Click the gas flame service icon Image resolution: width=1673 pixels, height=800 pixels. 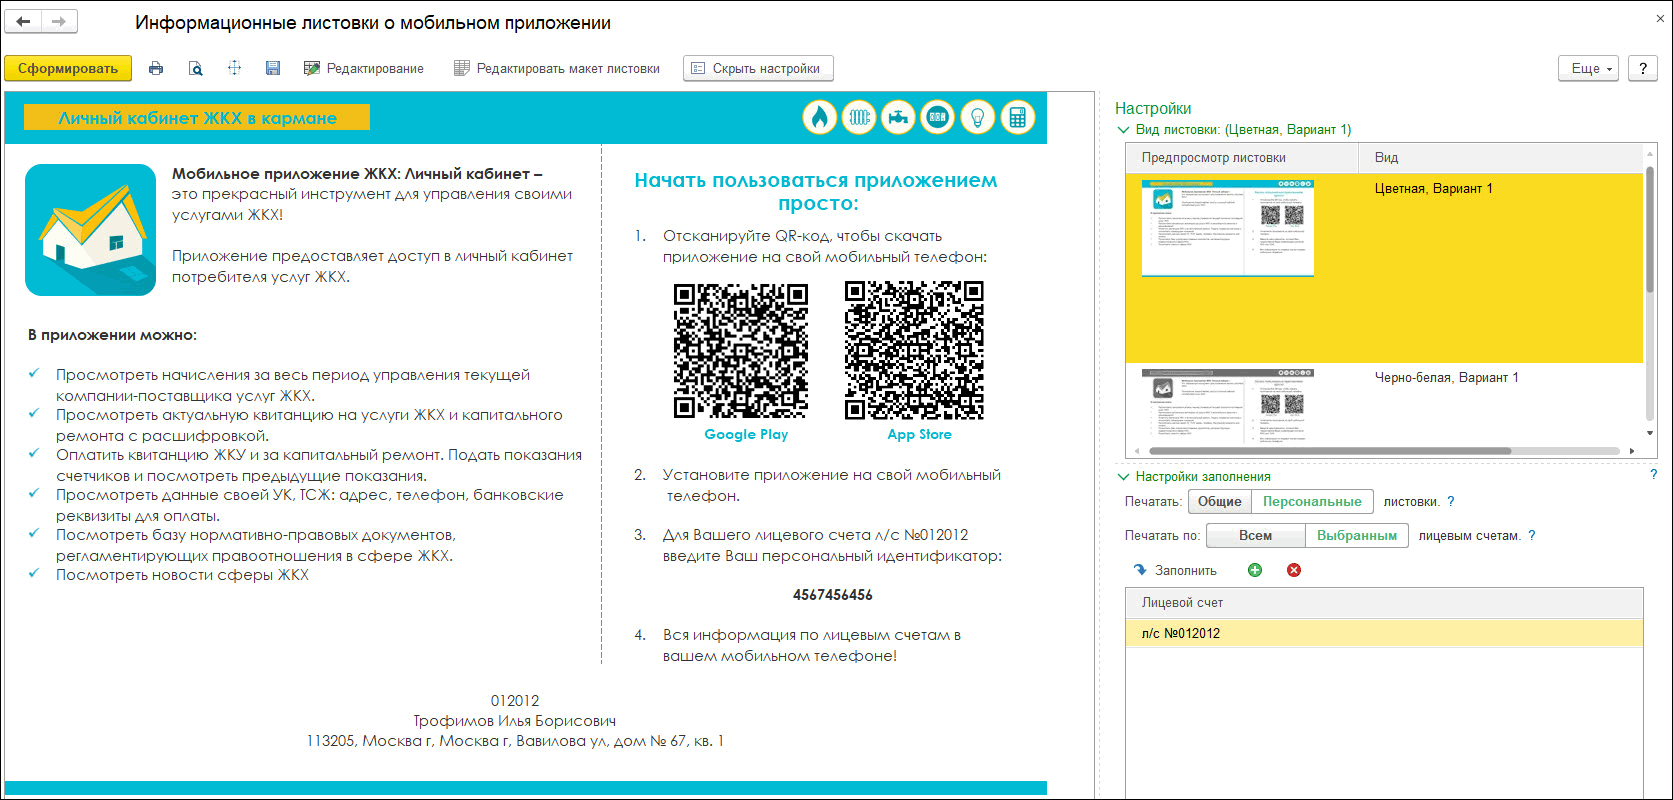point(819,117)
